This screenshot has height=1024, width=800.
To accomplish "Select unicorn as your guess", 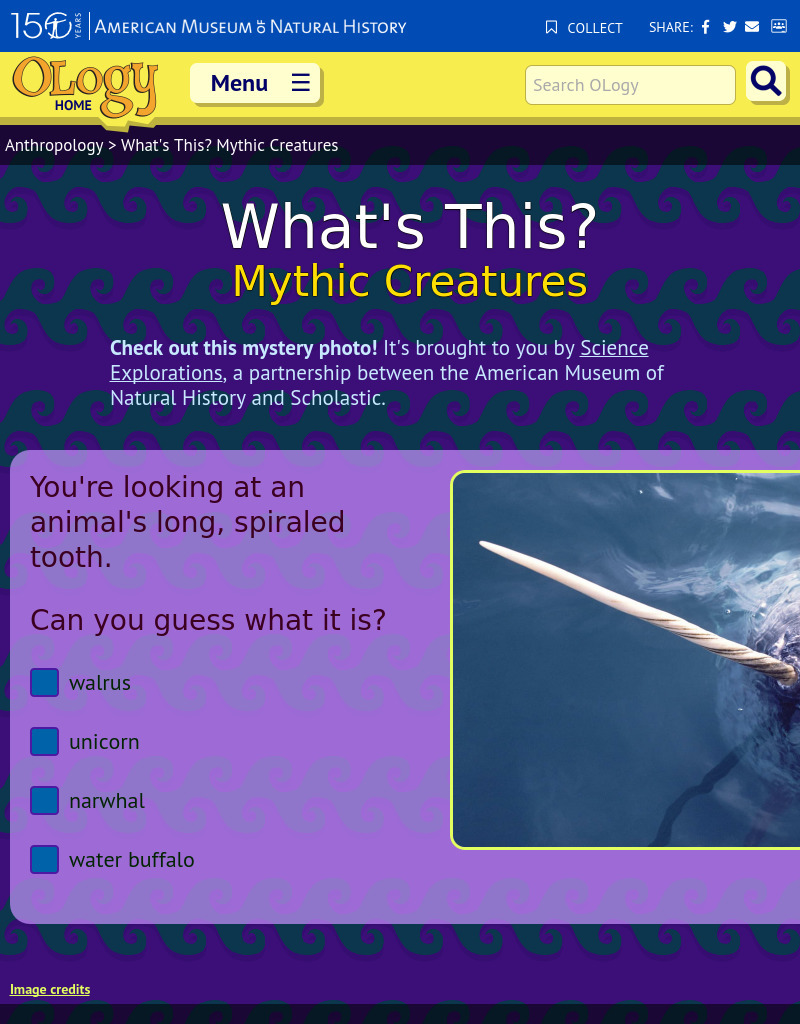I will tap(44, 741).
